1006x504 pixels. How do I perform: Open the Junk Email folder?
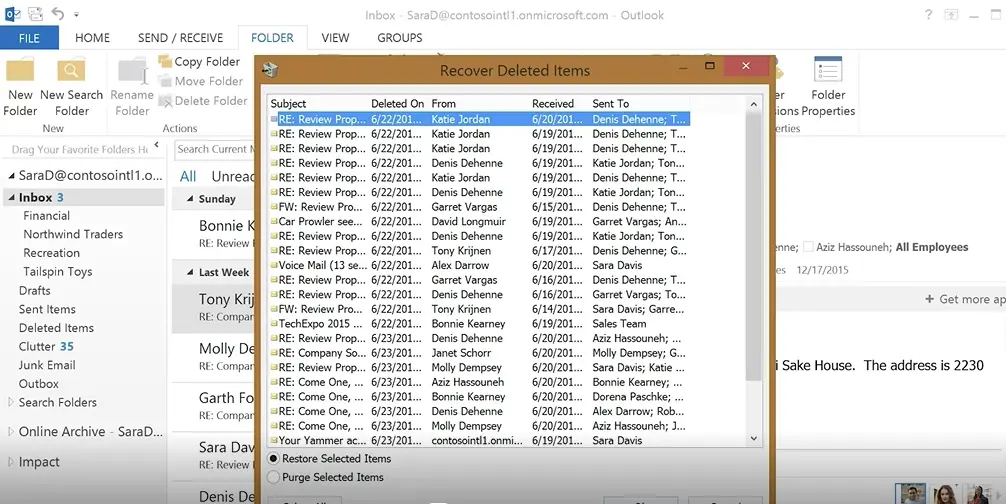coord(47,365)
